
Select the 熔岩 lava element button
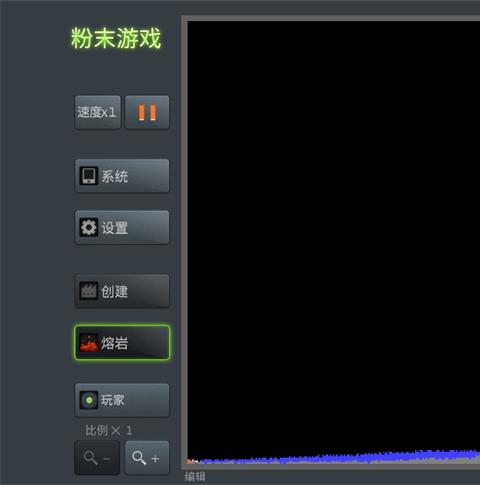coord(122,343)
